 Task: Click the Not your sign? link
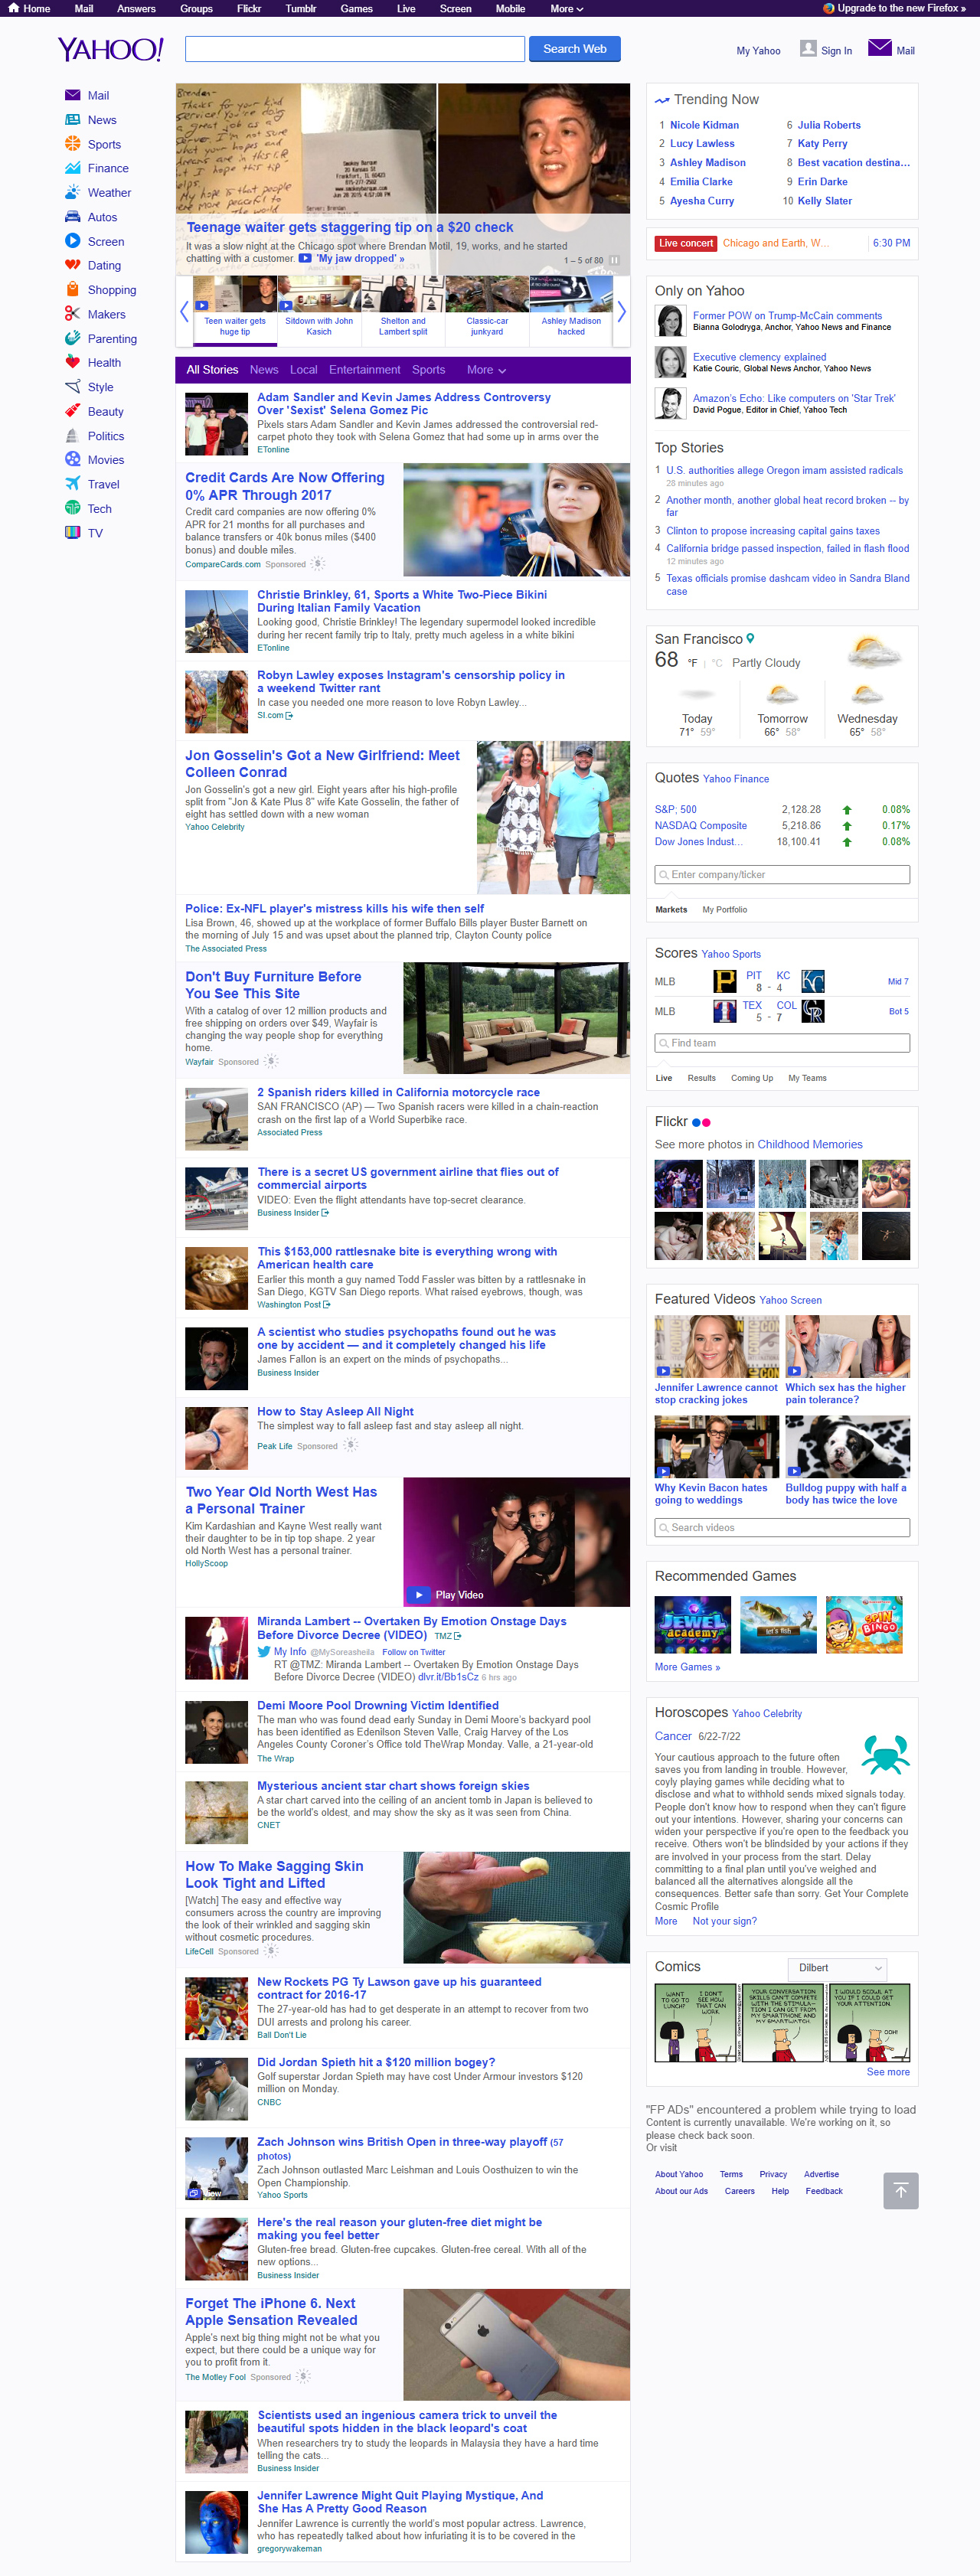(x=724, y=1921)
